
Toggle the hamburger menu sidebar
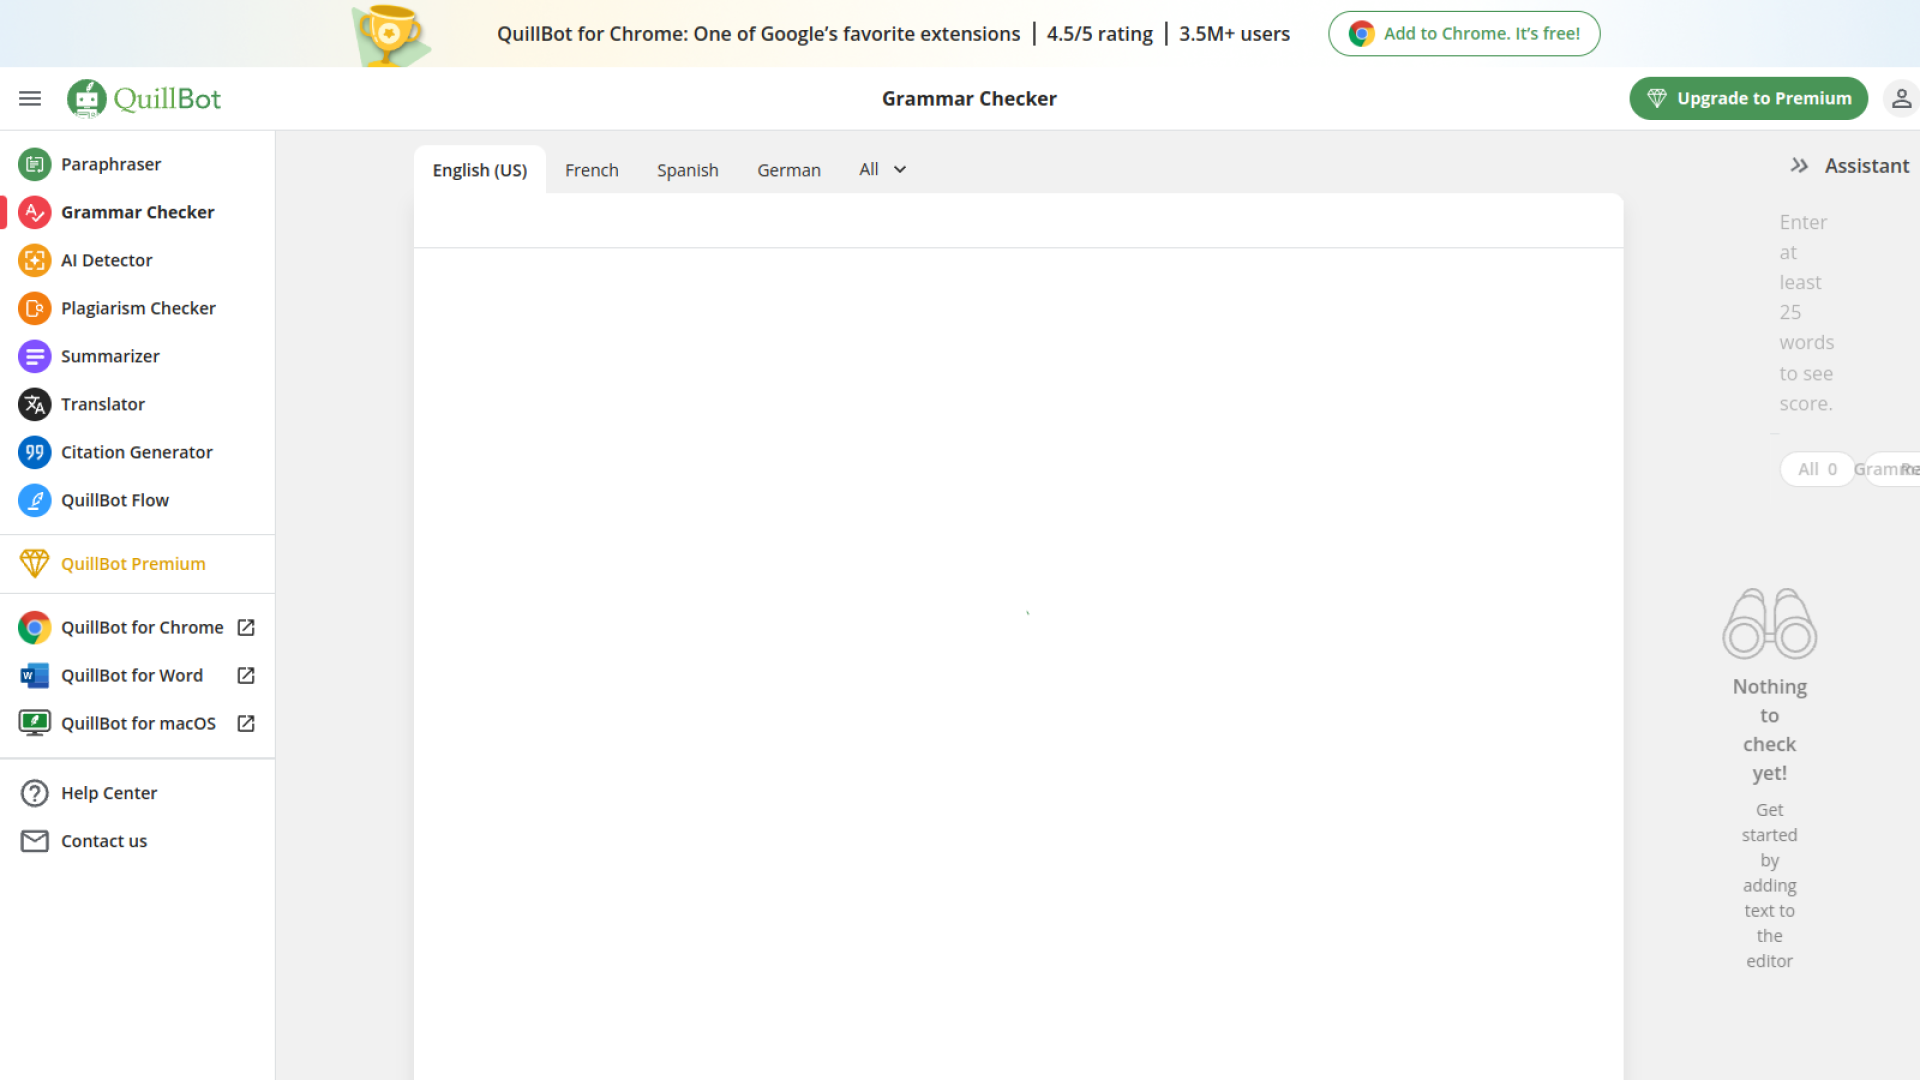30,98
